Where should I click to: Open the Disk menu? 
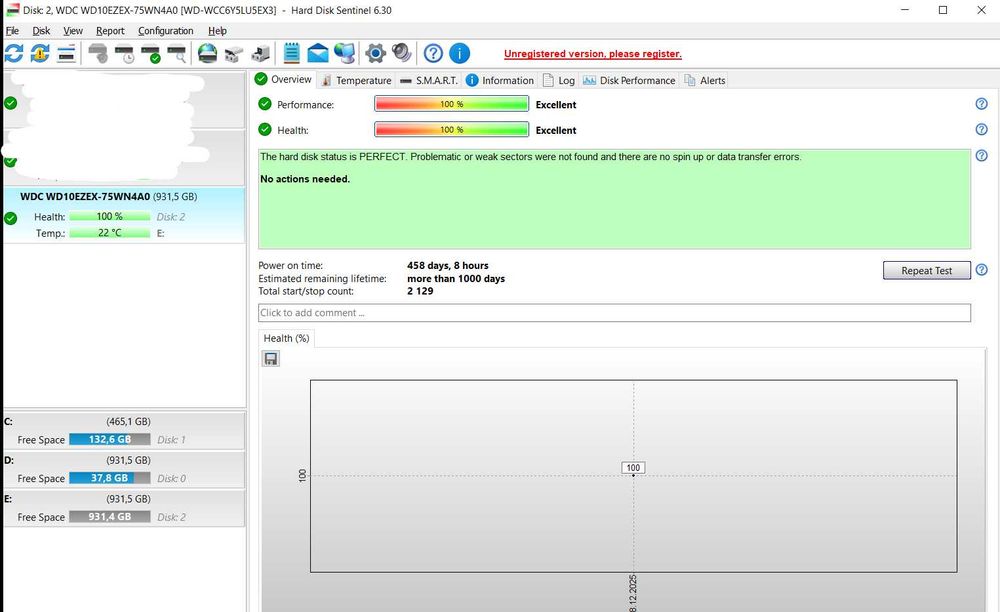[41, 31]
